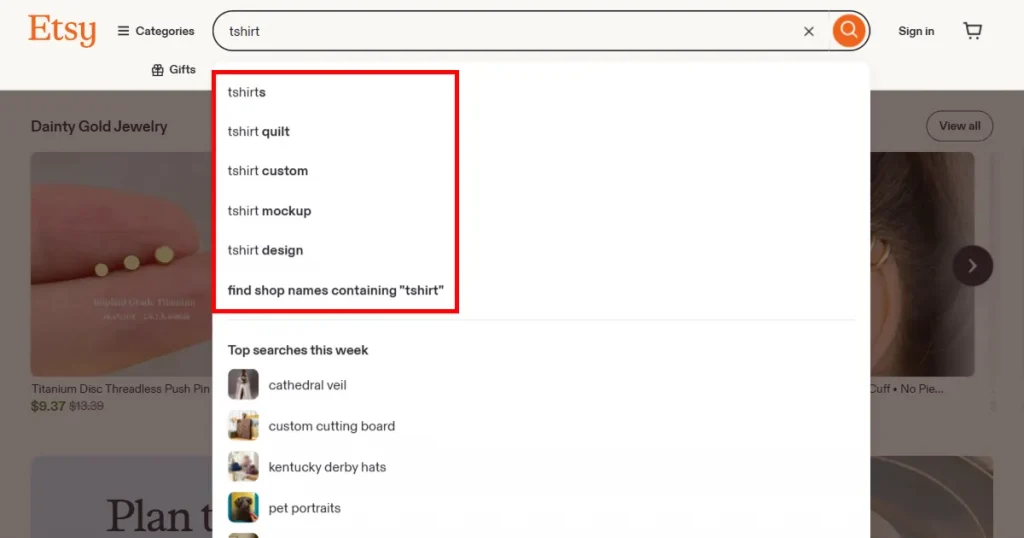Open the shopping cart icon

pos(972,31)
